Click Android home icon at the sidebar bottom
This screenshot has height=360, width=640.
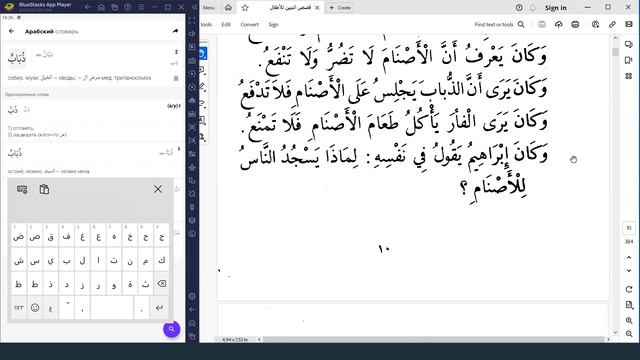[192, 323]
